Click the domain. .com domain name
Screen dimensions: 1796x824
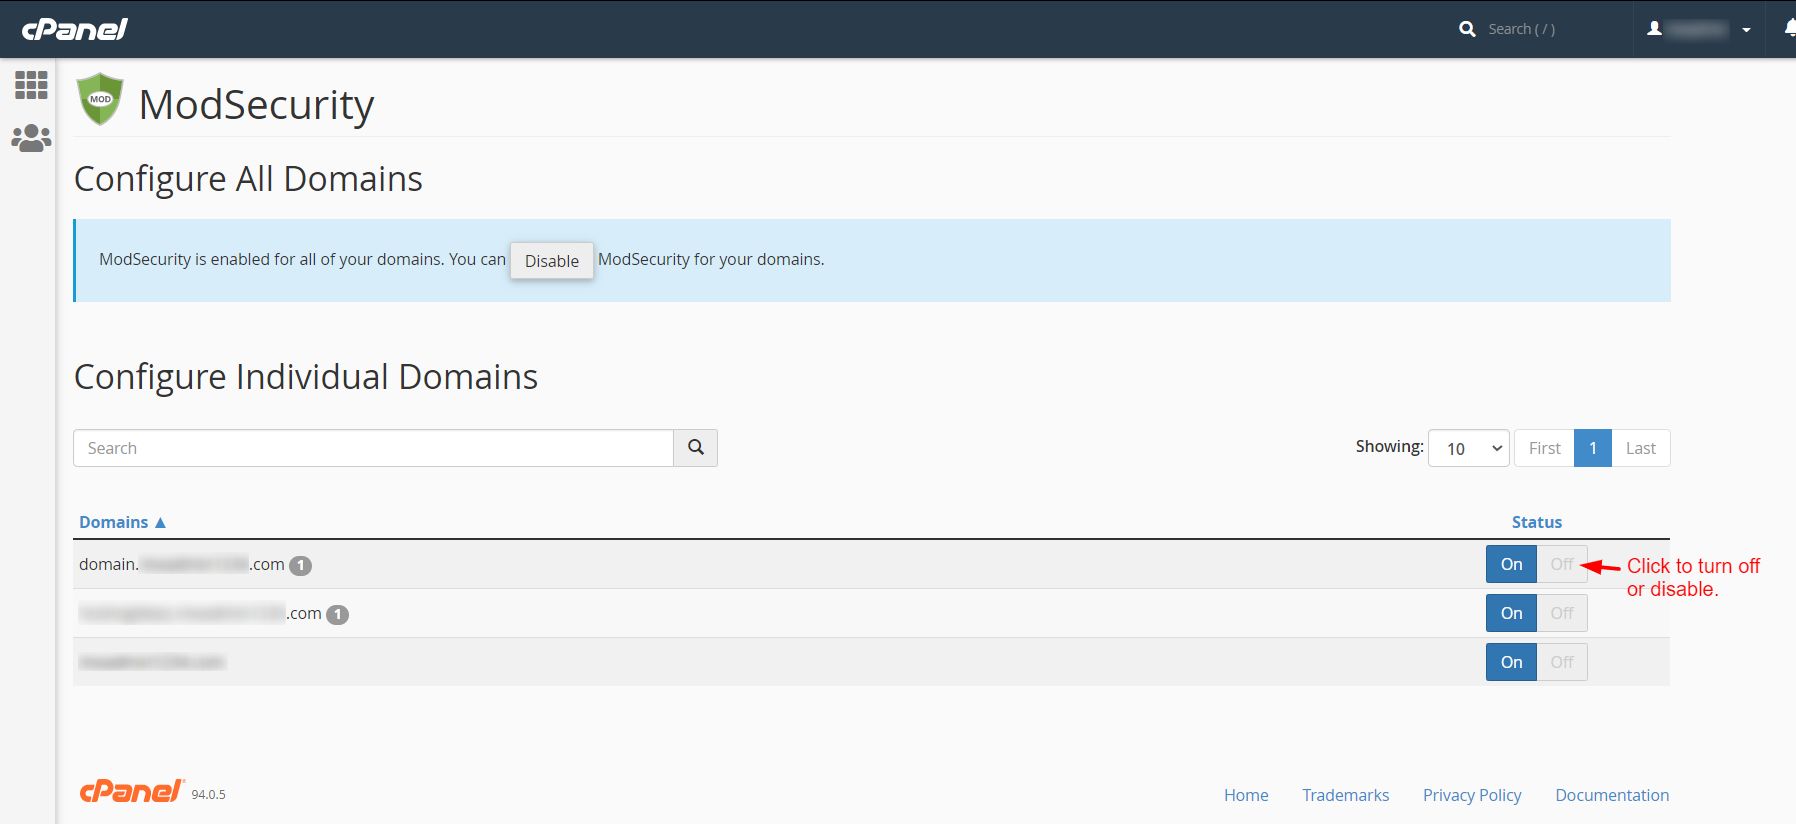182,564
